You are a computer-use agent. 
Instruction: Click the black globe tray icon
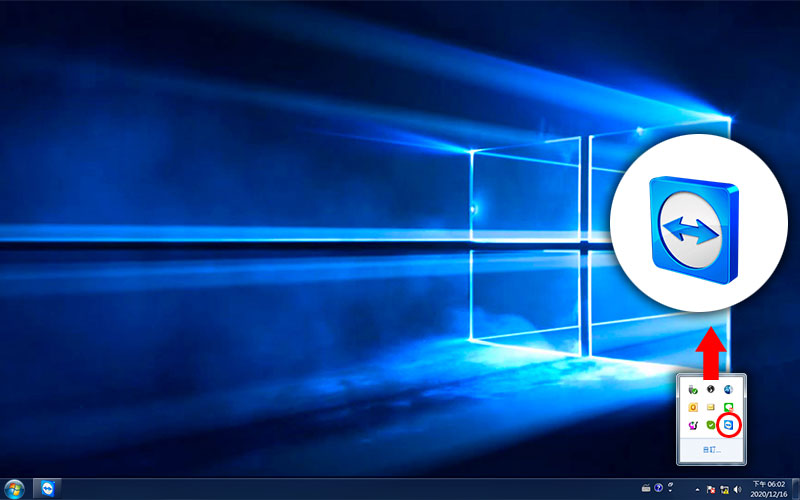tap(711, 389)
